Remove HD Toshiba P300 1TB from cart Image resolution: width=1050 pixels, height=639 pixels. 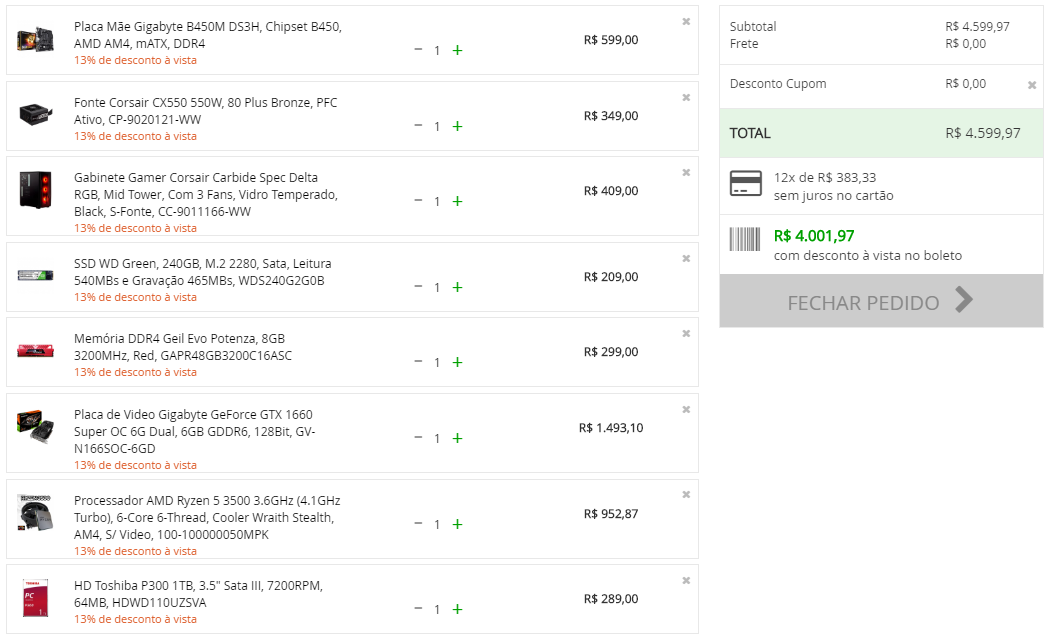(x=686, y=581)
